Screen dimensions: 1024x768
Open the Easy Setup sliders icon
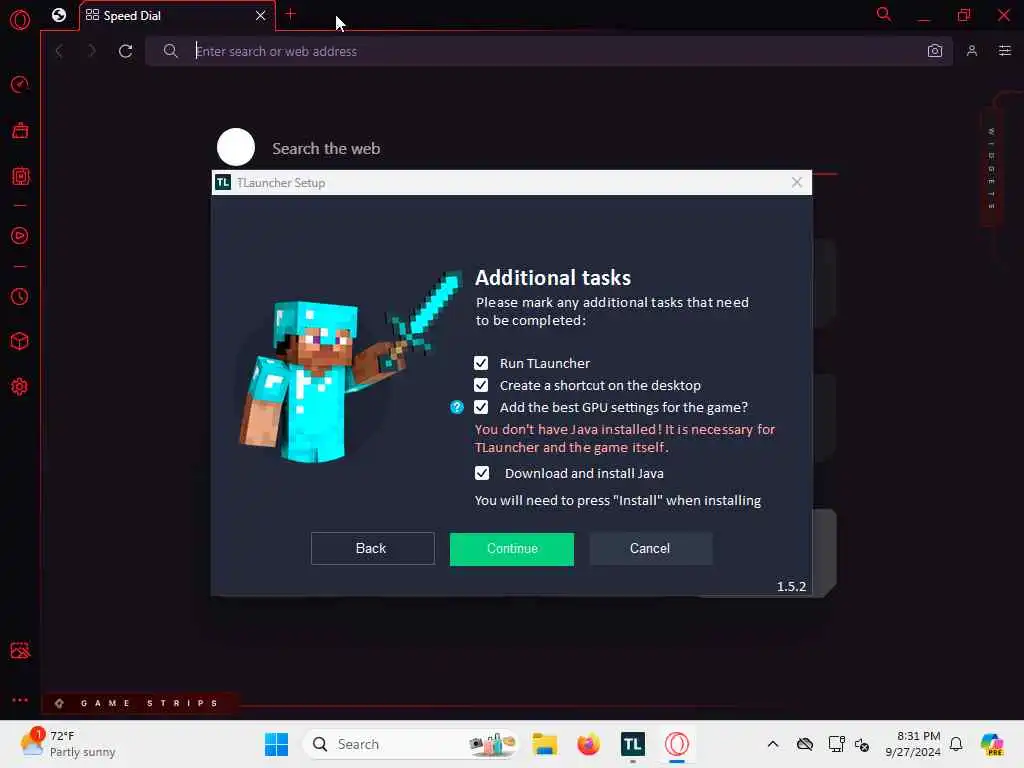(1004, 51)
